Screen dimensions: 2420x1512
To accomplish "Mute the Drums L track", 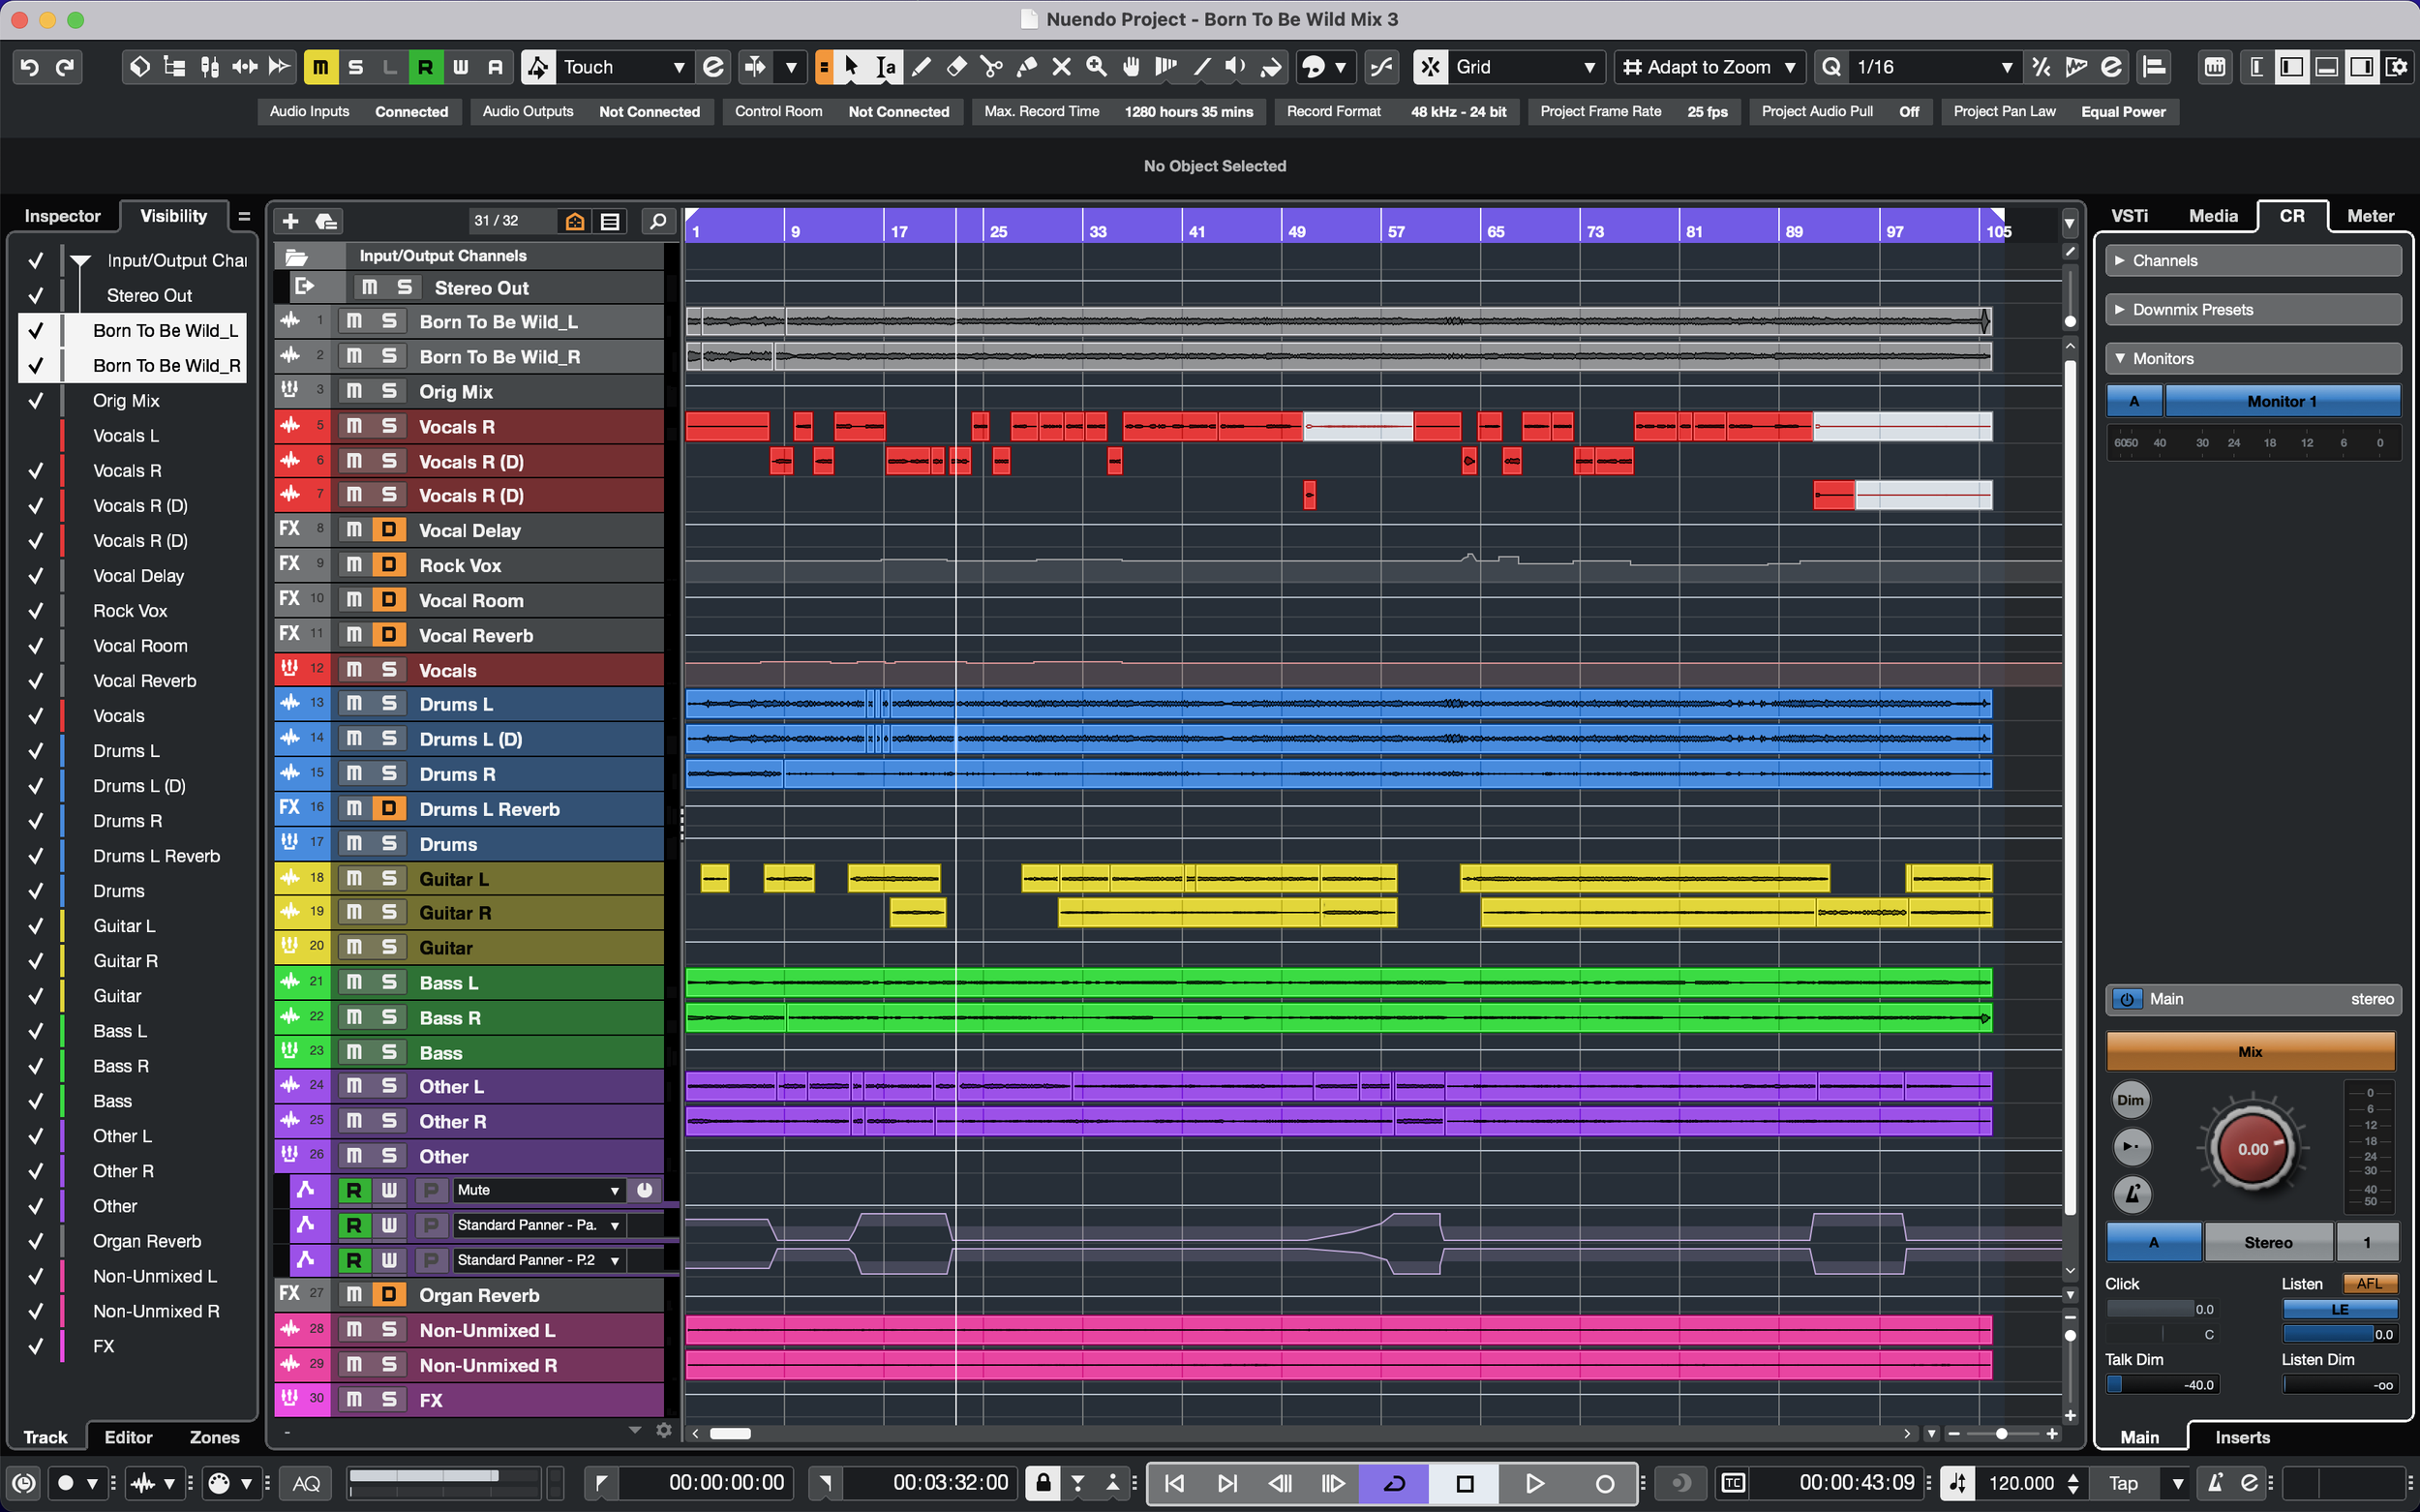I will coord(354,704).
